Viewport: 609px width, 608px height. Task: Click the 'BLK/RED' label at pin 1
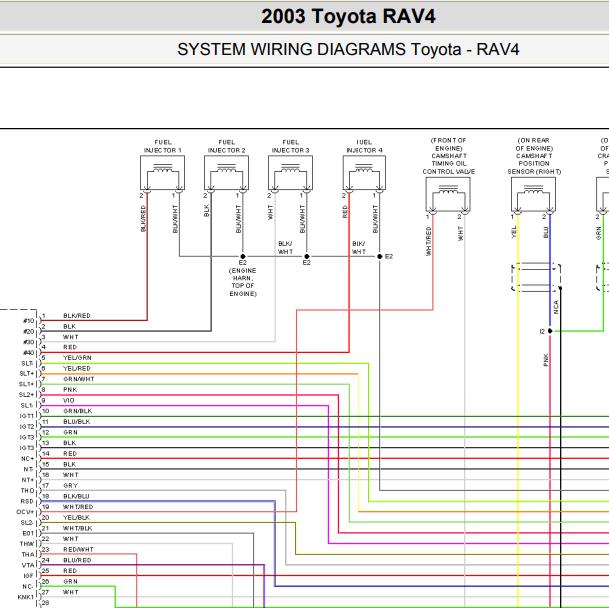tap(77, 316)
